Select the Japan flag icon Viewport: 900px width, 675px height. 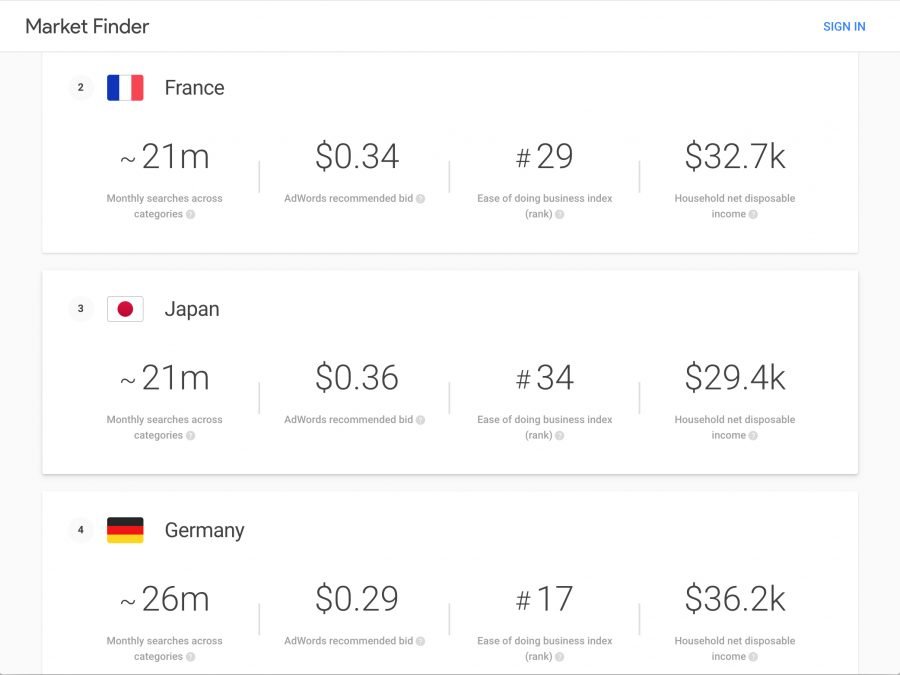tap(125, 309)
